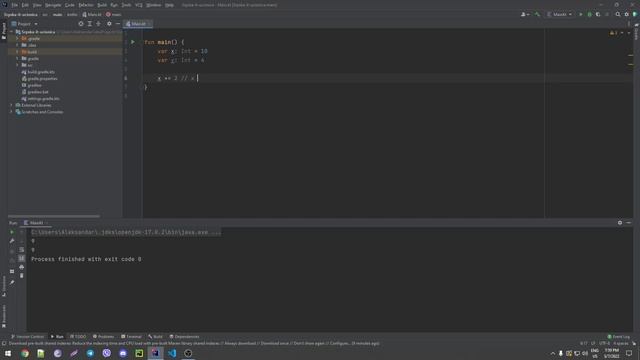The height and width of the screenshot is (360, 640).
Task: Open the Windows Start menu
Action: coord(8,353)
